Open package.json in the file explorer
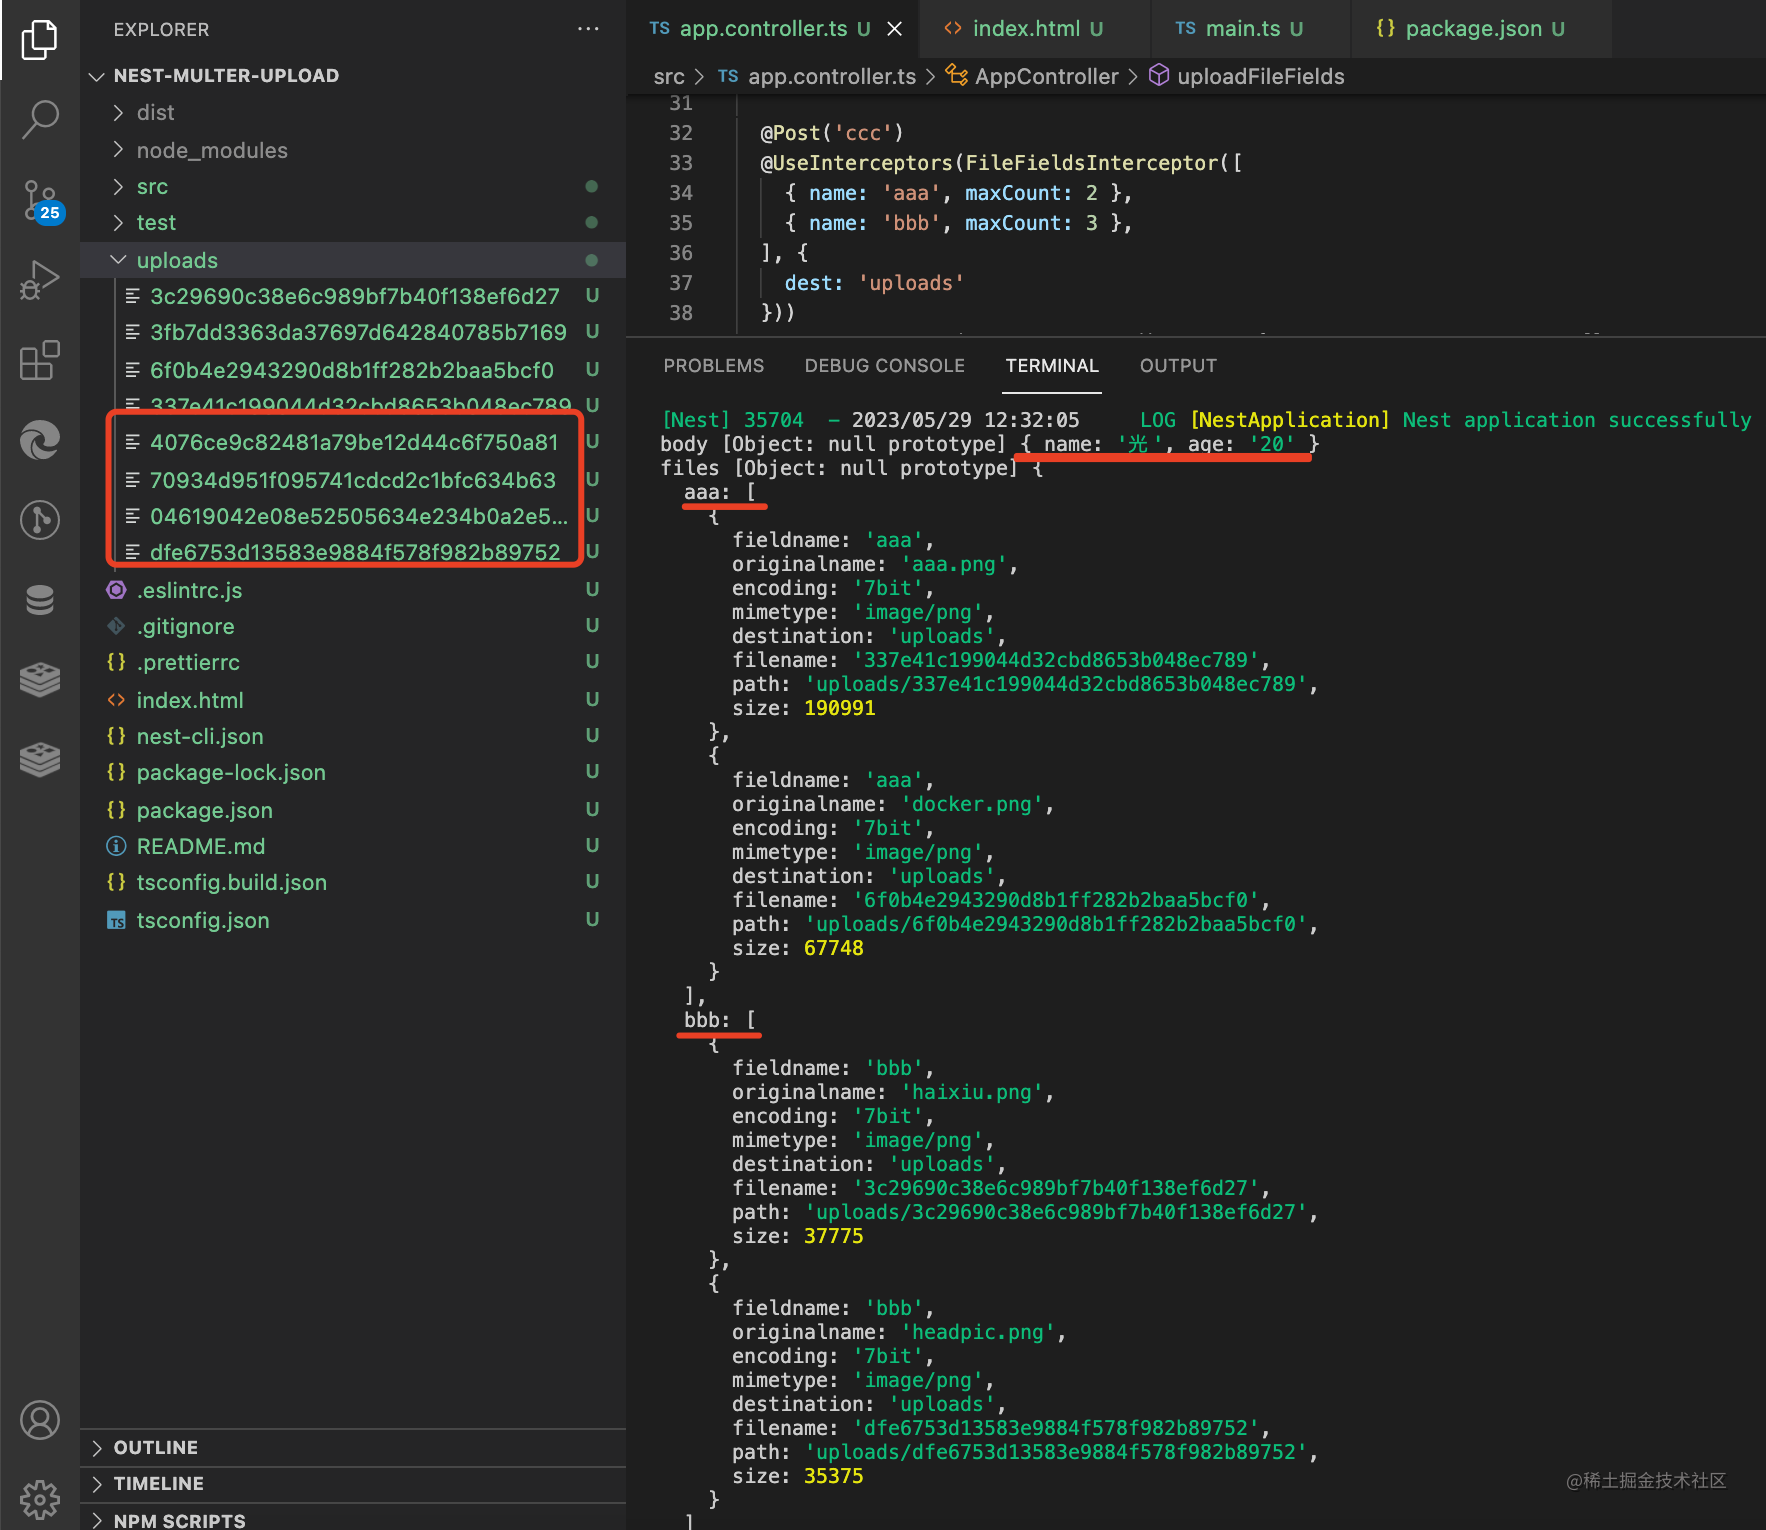1766x1530 pixels. (x=204, y=811)
